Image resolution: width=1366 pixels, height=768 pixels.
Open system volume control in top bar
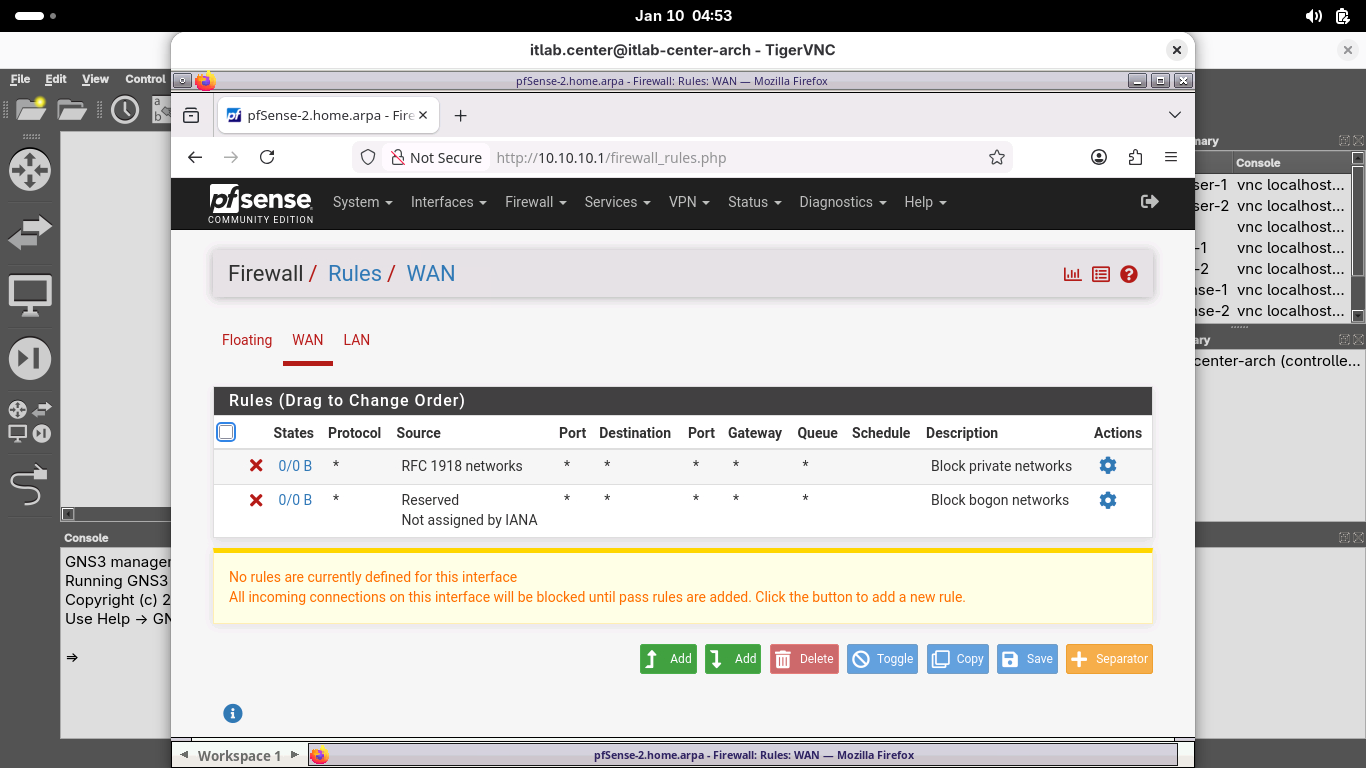(1314, 16)
